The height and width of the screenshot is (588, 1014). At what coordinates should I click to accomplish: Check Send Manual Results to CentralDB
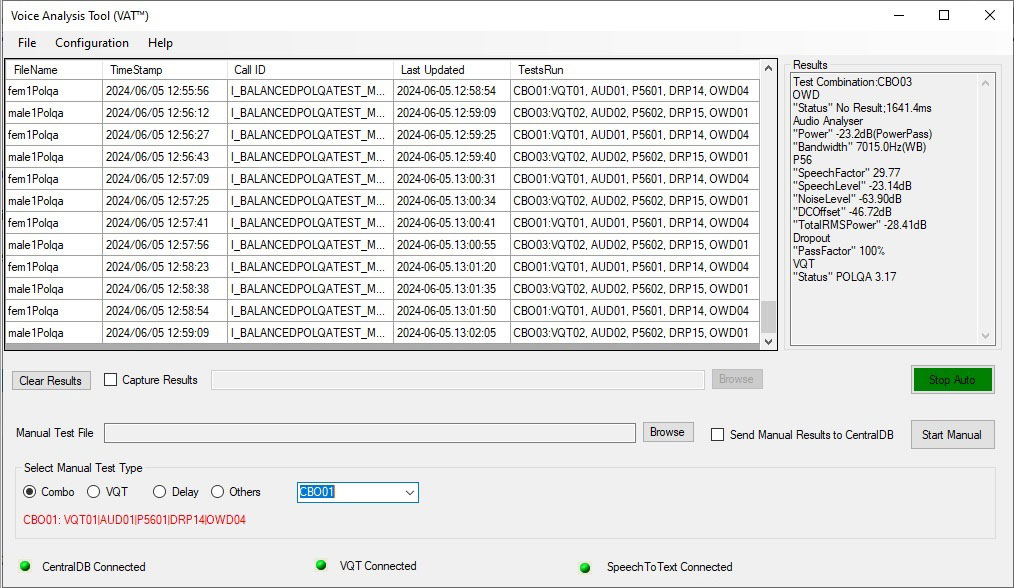point(717,435)
